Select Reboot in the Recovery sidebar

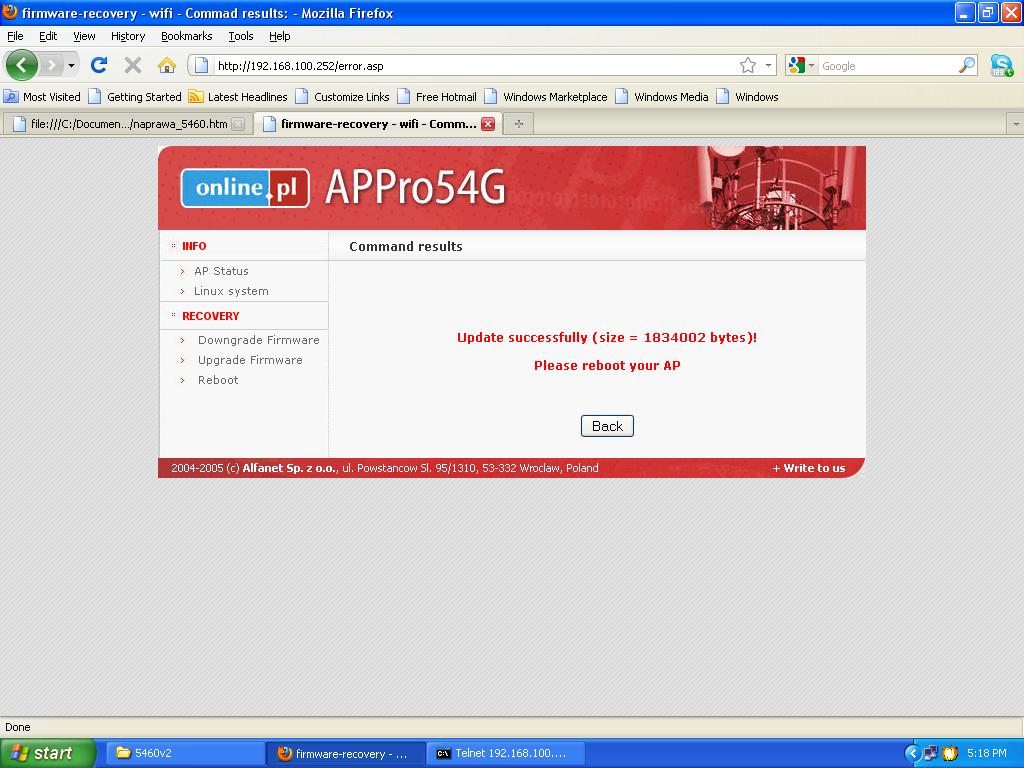click(218, 380)
